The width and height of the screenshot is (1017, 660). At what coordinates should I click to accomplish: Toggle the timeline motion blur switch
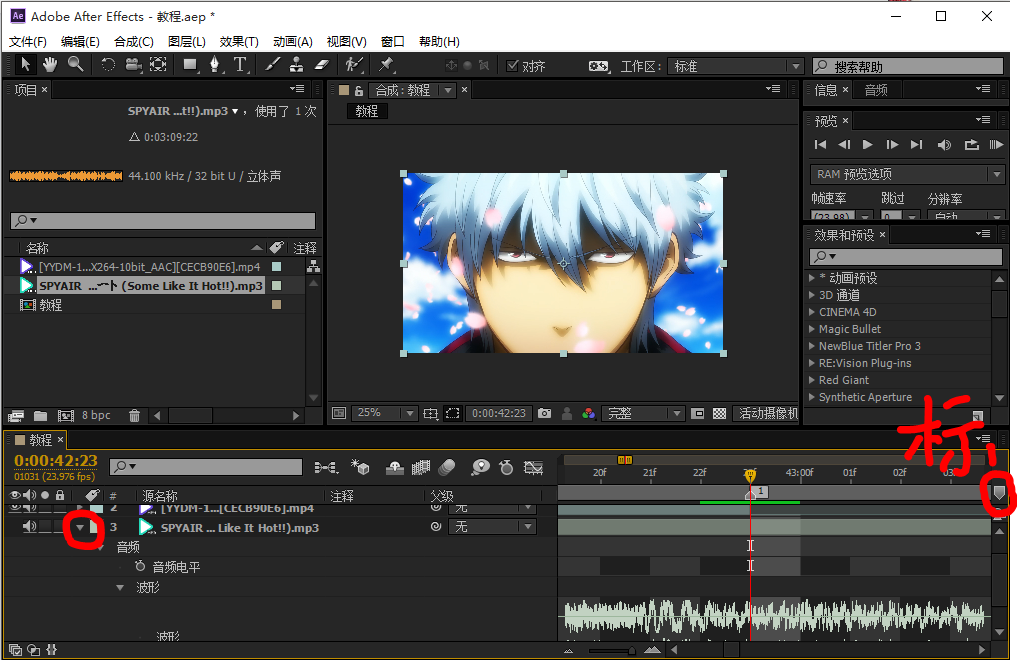click(447, 467)
